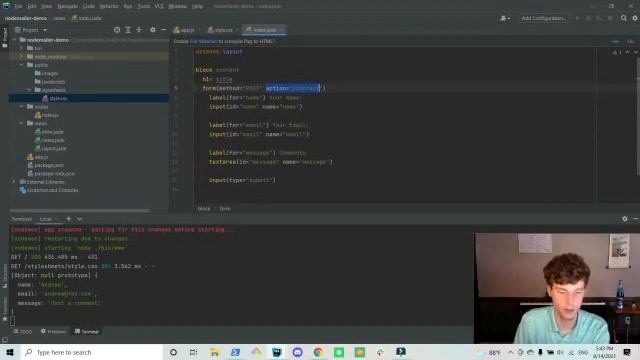Open error.jade in project tree
640x360 pixels.
coord(49,132)
